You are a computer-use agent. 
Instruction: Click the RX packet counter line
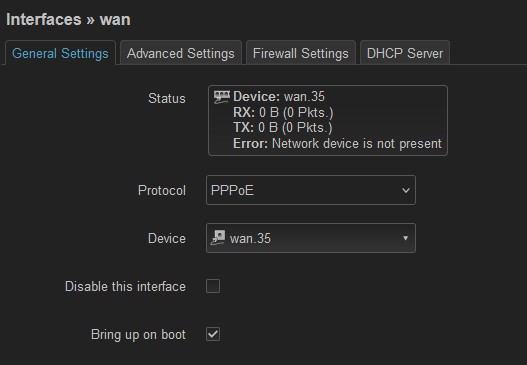point(283,113)
